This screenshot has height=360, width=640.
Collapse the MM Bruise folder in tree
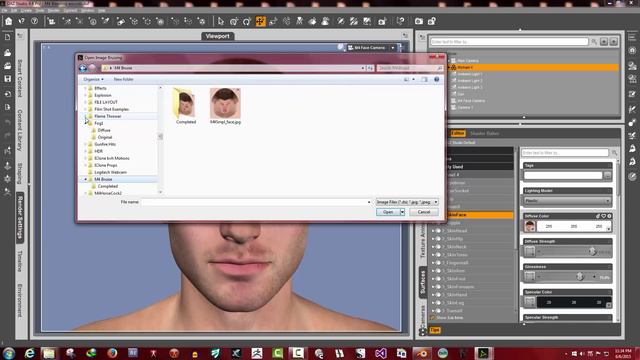[x=86, y=179]
